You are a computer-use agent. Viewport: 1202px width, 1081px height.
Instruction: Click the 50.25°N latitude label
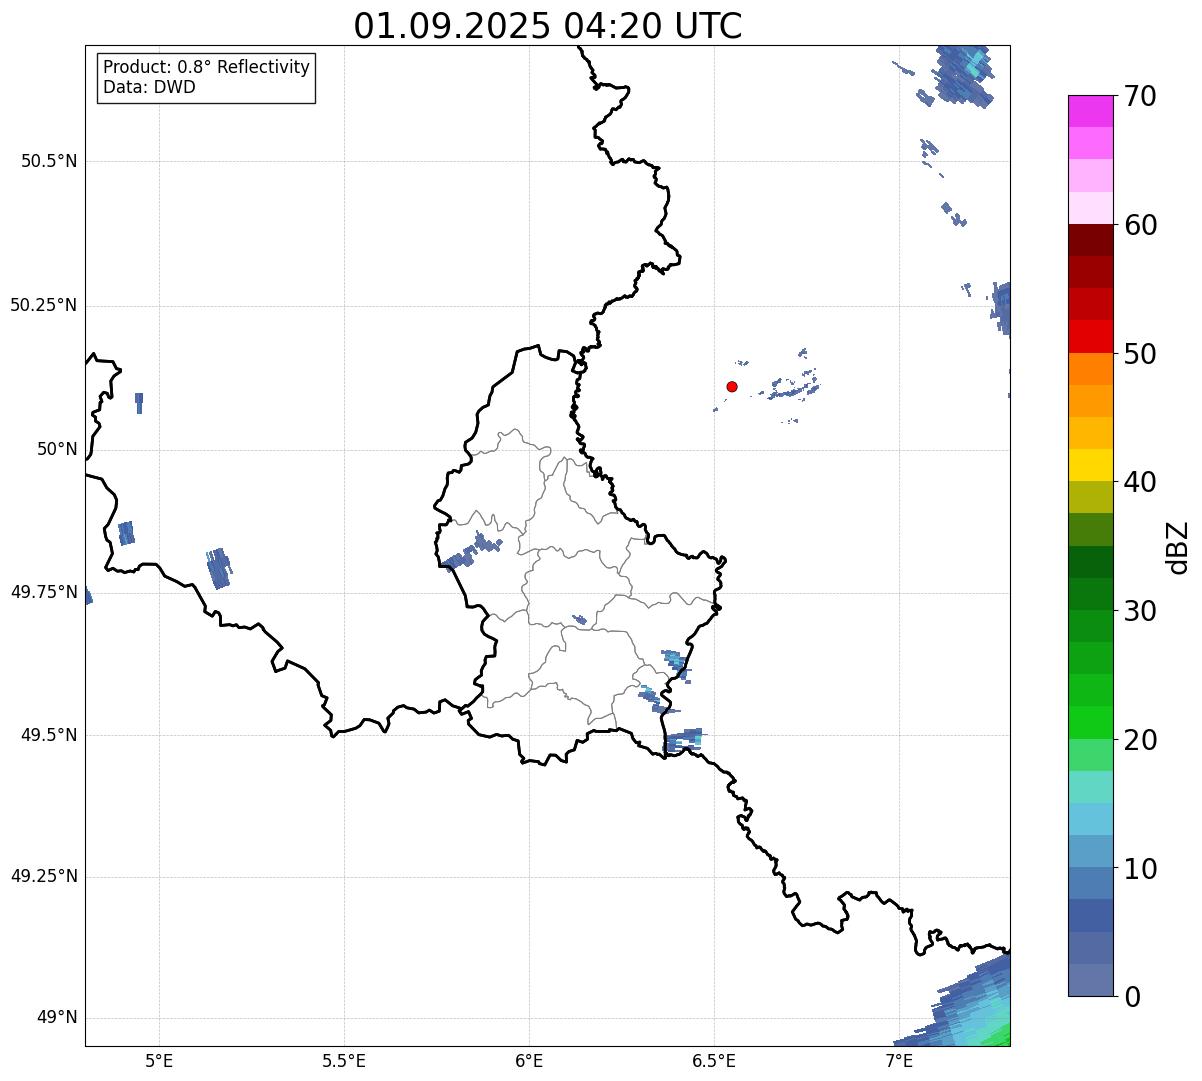click(44, 305)
